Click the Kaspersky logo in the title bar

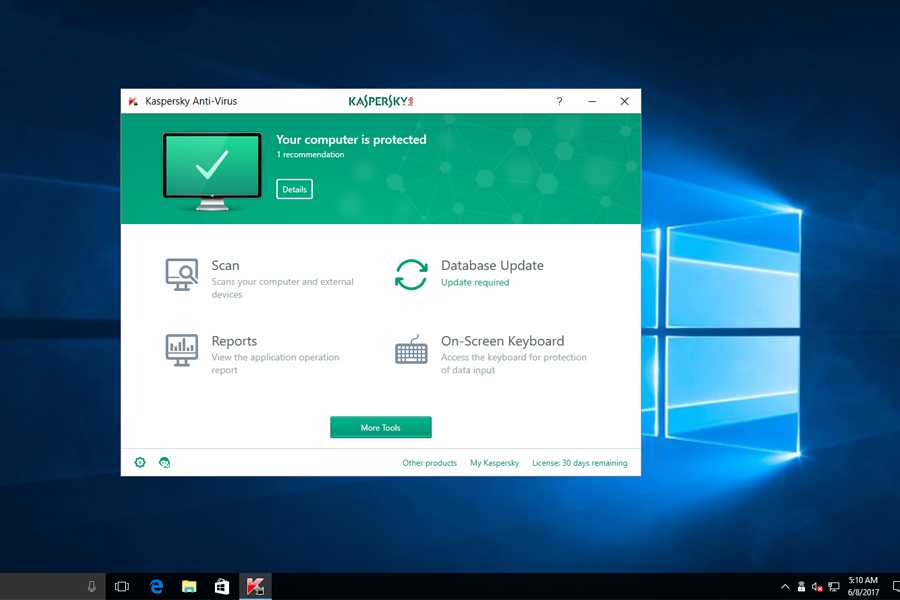(381, 102)
